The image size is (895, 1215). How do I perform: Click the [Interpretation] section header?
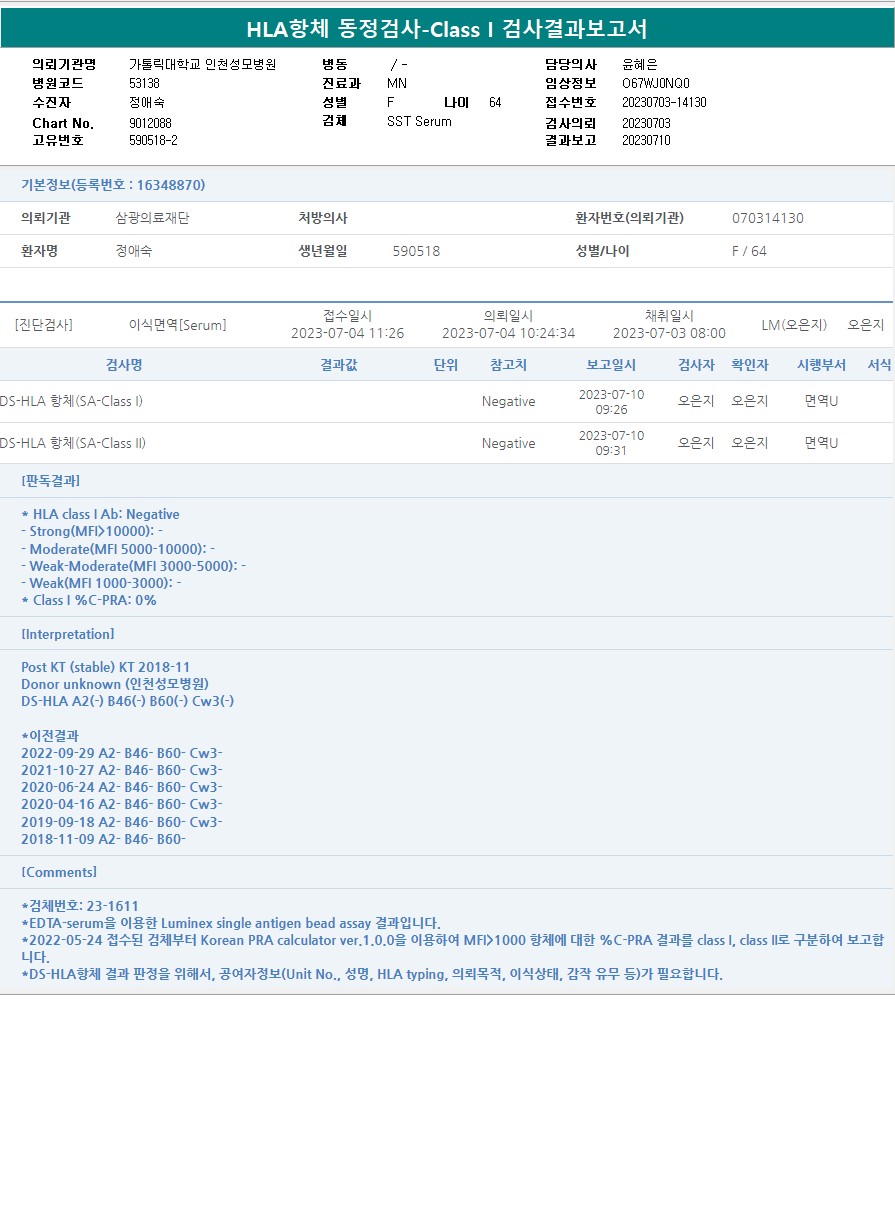[68, 634]
